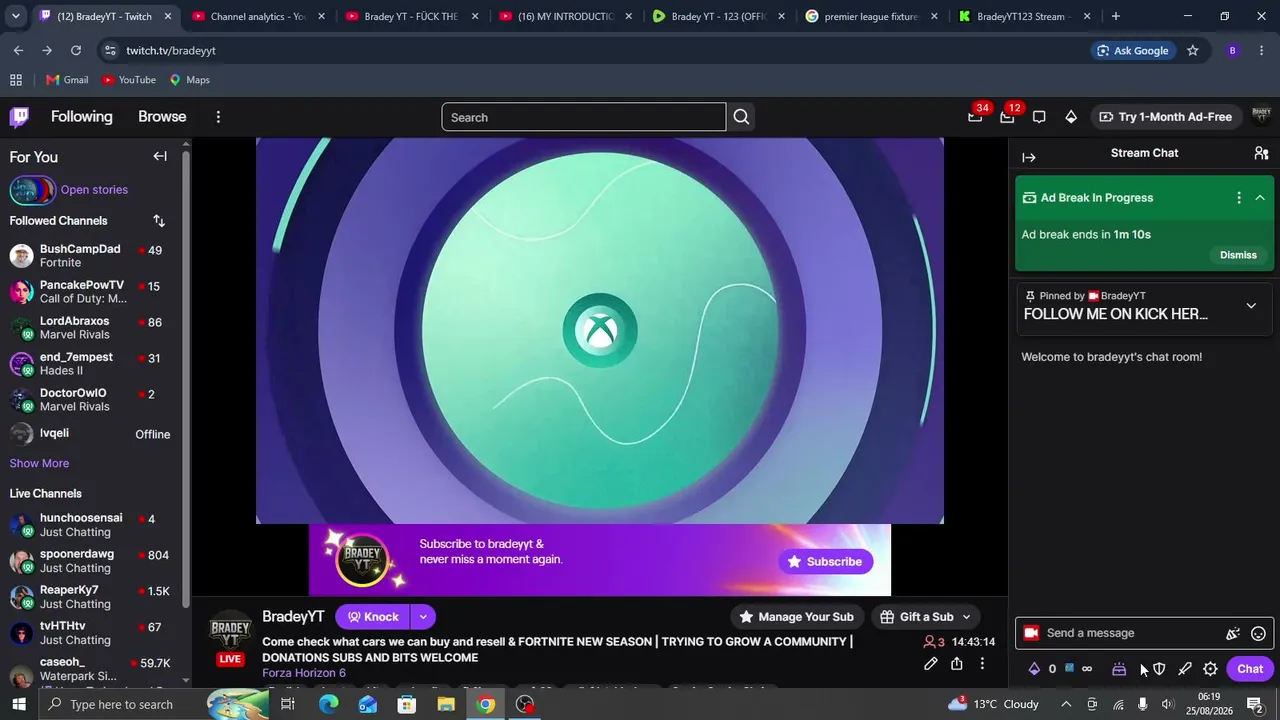Open File Explorer in the taskbar
The image size is (1280, 720).
(x=446, y=705)
